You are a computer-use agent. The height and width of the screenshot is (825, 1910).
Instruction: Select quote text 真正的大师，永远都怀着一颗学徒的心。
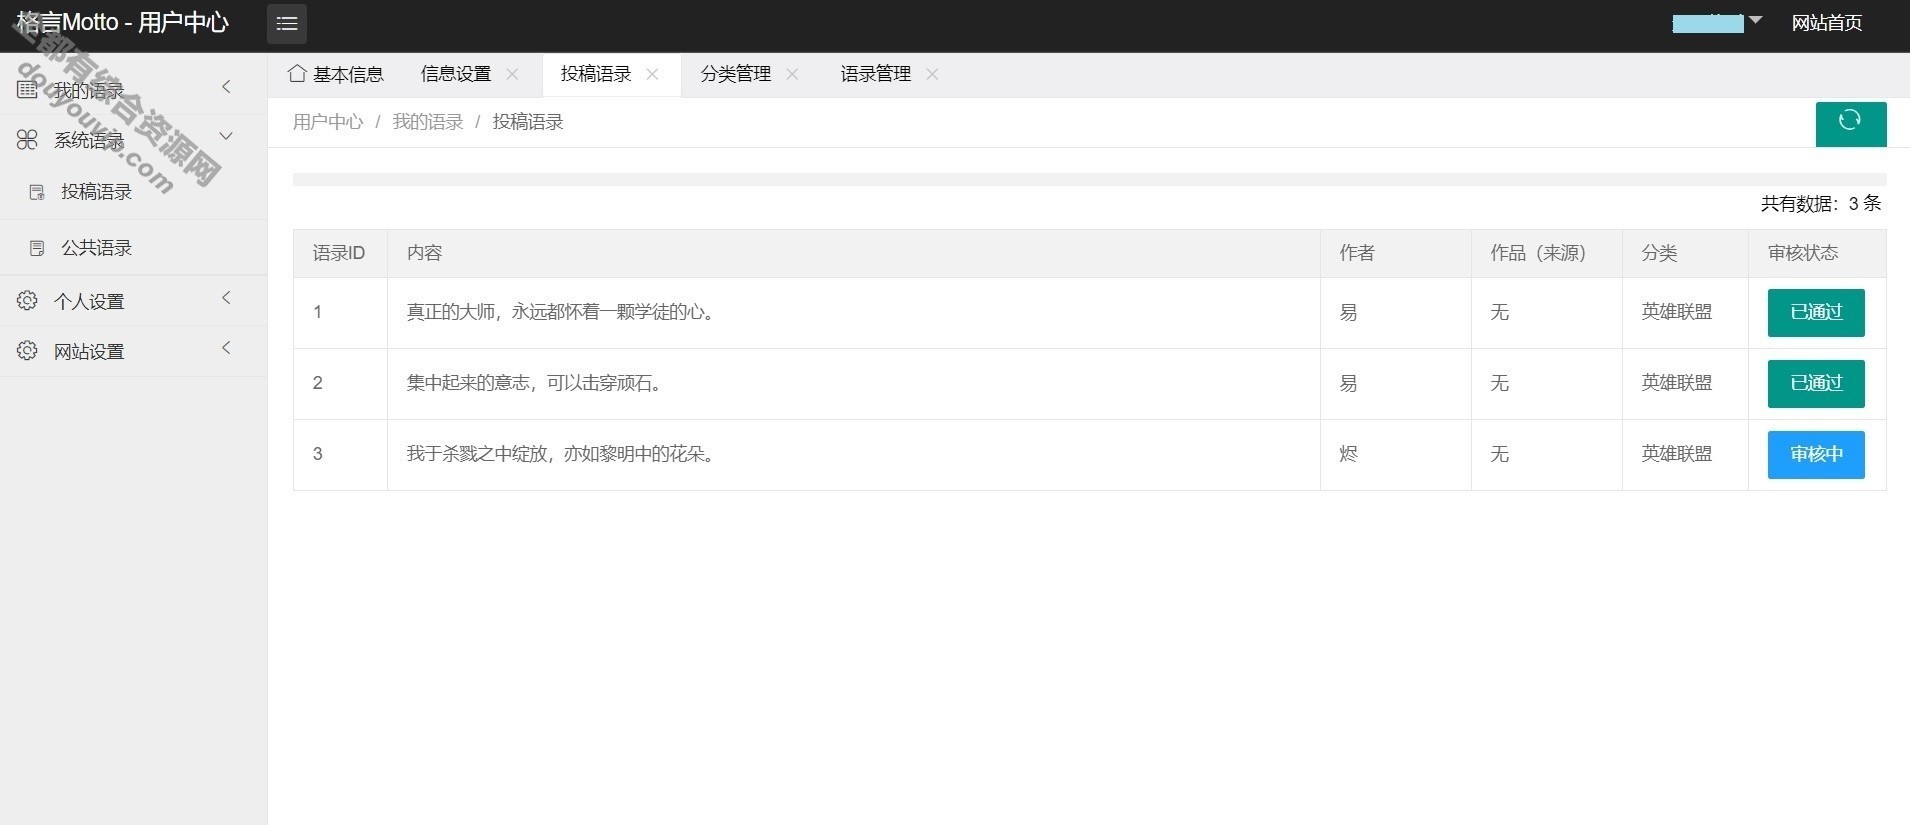(x=563, y=312)
